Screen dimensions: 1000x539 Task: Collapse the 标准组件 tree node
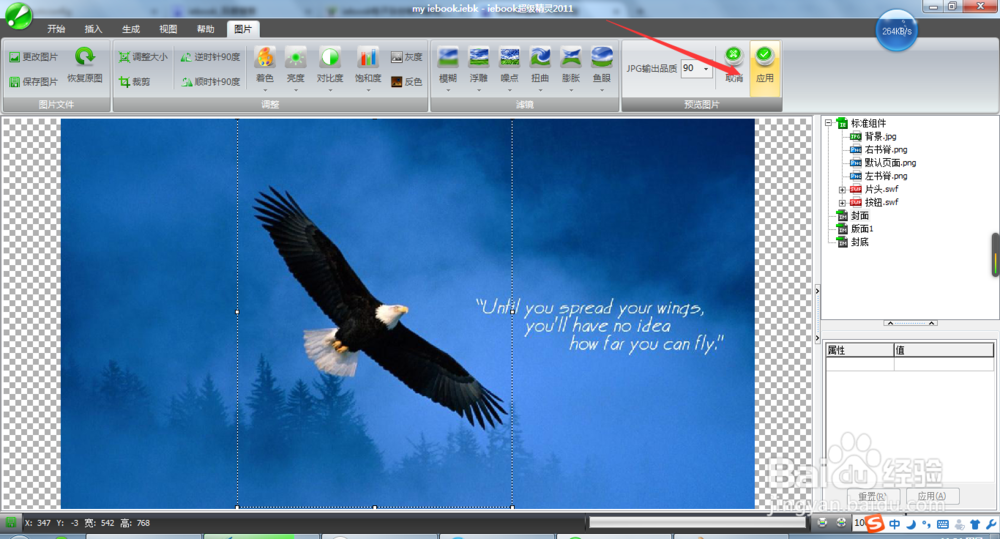828,122
